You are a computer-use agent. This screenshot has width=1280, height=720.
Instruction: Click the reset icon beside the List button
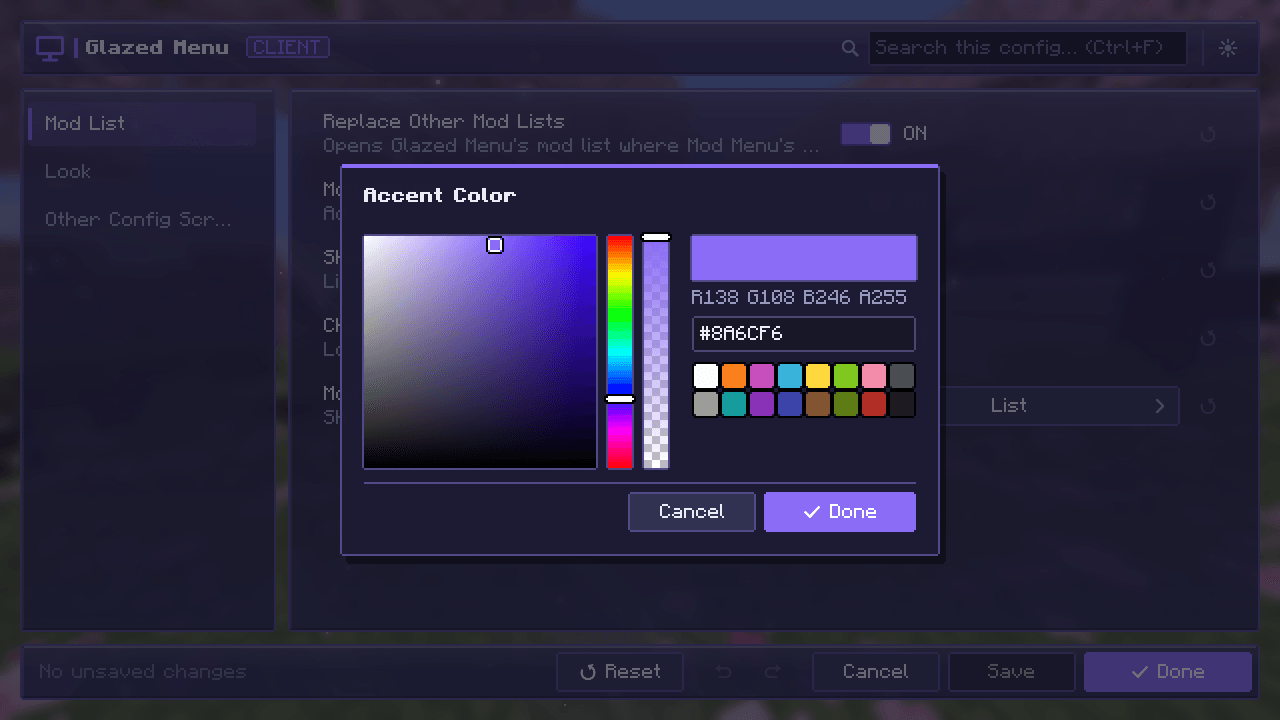[1208, 406]
